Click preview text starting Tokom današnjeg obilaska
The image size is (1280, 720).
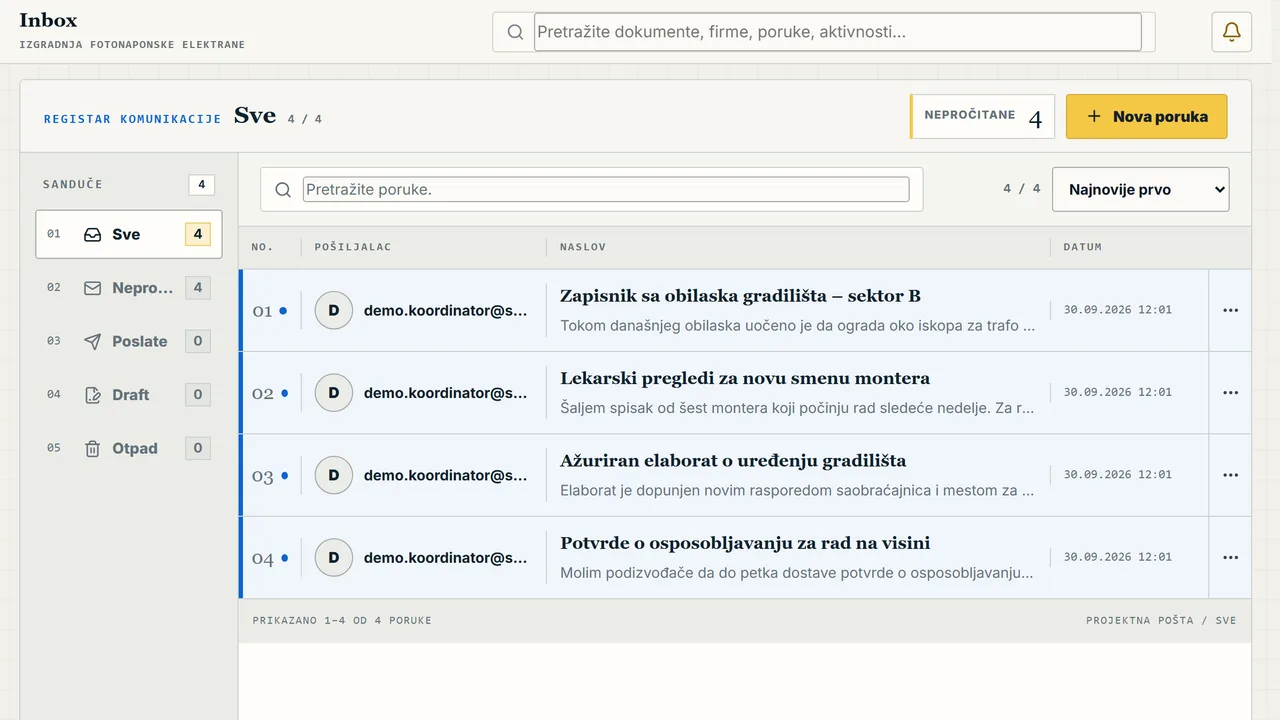[797, 325]
